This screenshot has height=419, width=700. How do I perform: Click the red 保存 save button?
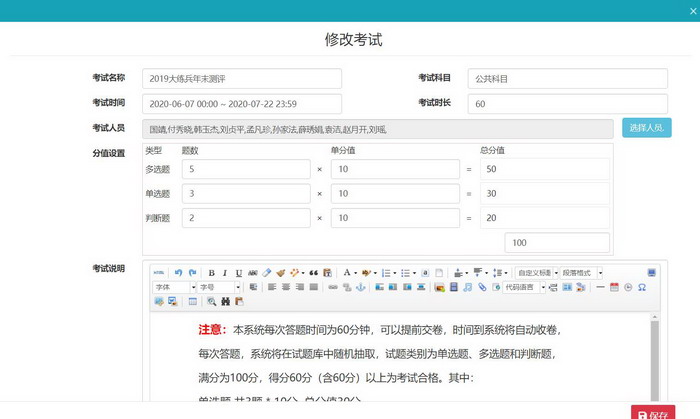[653, 415]
